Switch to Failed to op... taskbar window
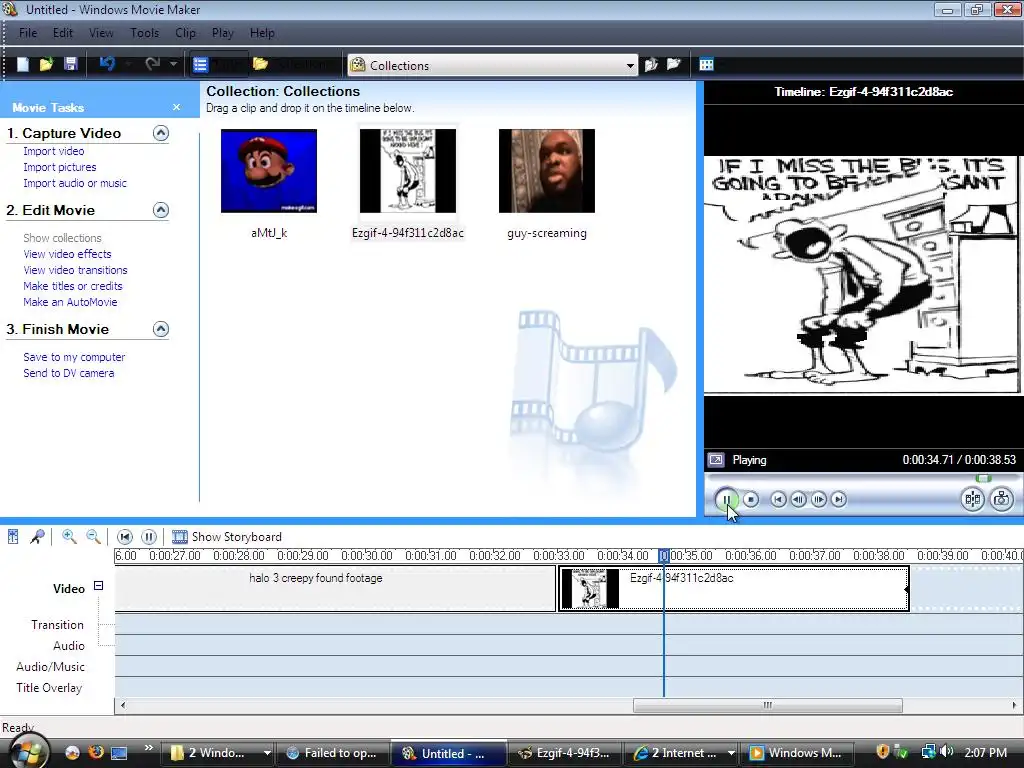 (332, 753)
